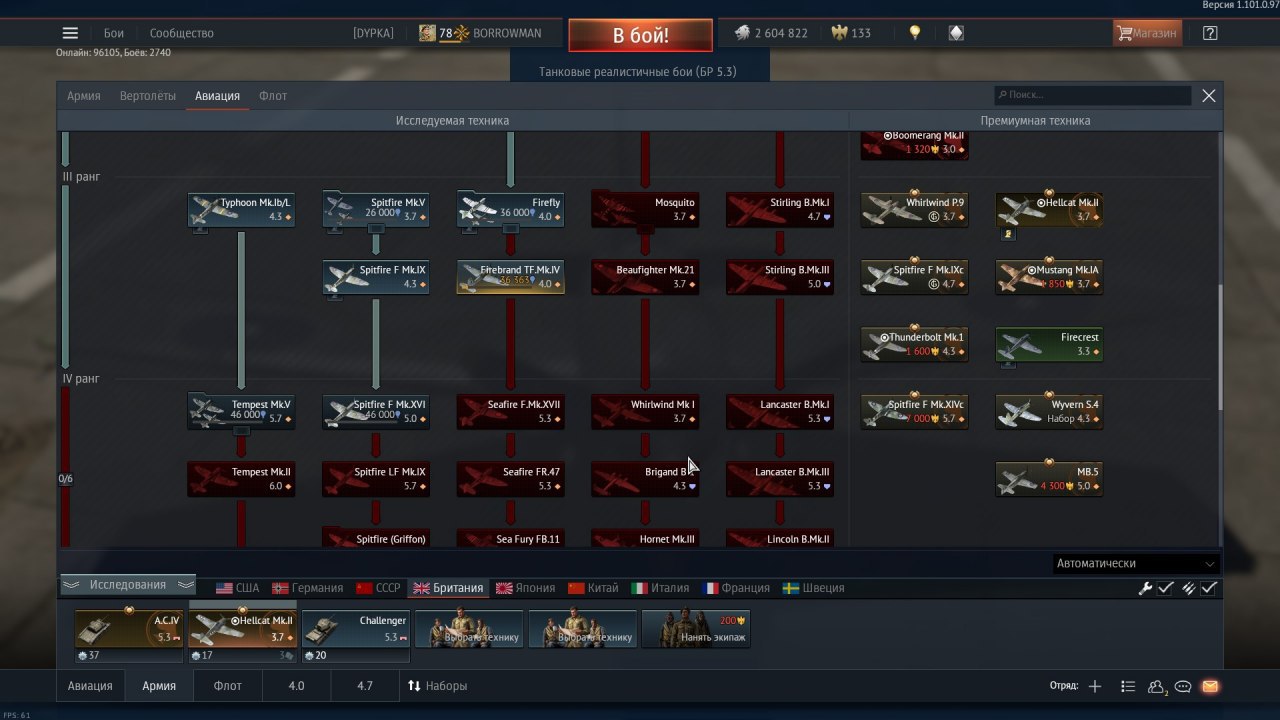1280x720 pixels.
Task: Select the Франция nation tab
Action: coord(736,588)
